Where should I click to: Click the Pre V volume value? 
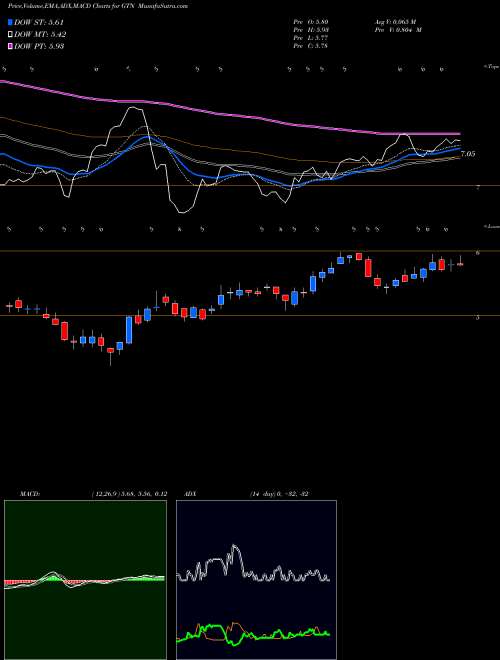click(x=400, y=30)
